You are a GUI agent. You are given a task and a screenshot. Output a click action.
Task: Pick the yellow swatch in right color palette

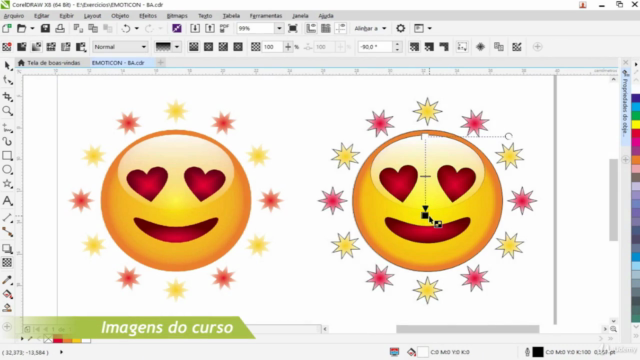pos(636,124)
